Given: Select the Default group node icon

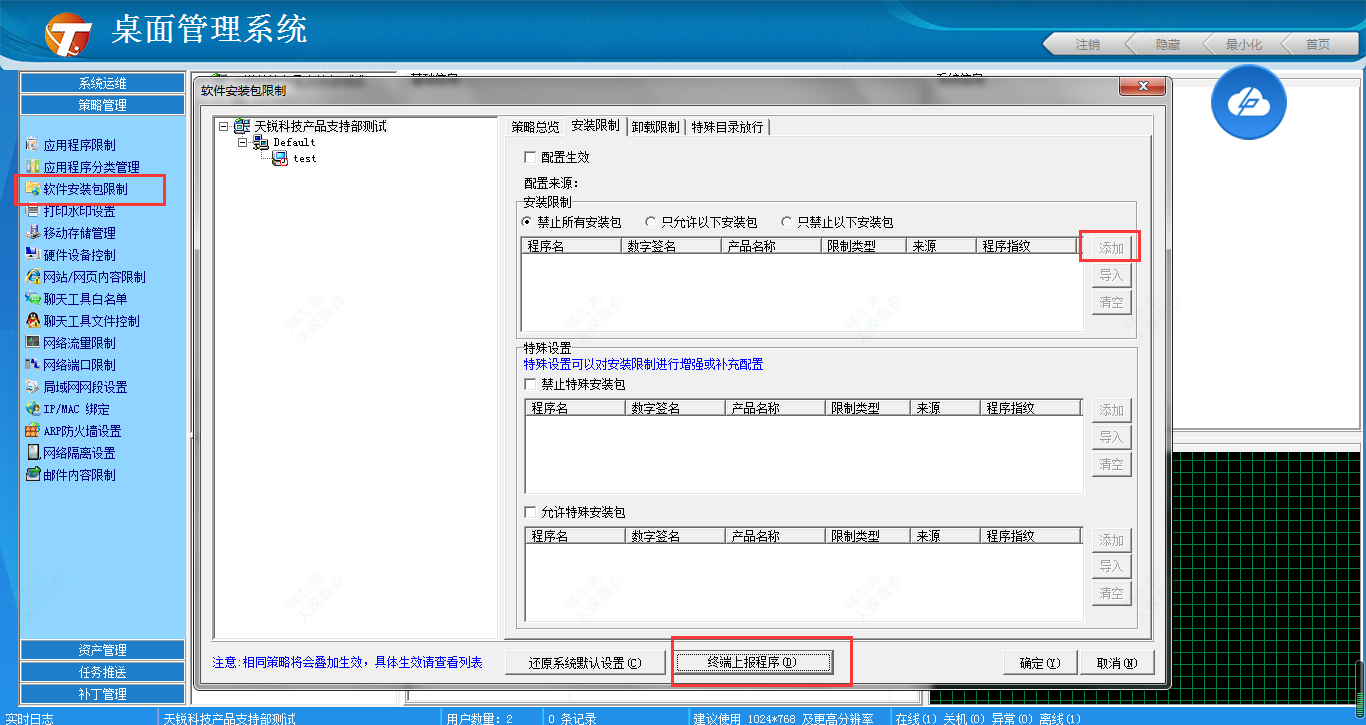Looking at the screenshot, I should 260,143.
